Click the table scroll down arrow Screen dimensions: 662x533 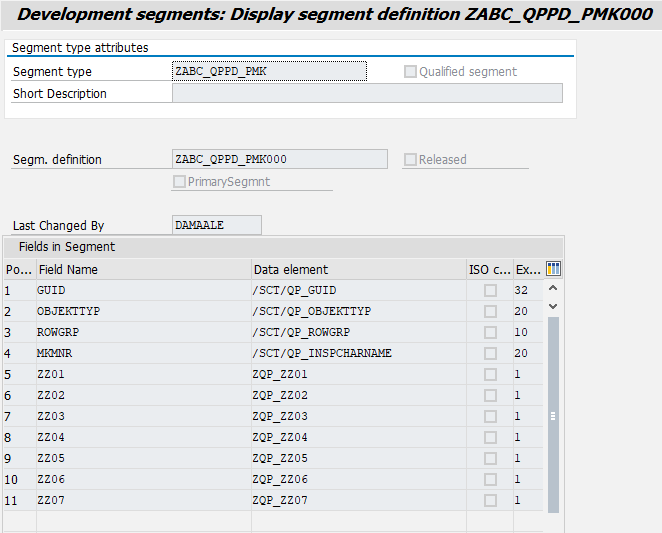[x=553, y=306]
